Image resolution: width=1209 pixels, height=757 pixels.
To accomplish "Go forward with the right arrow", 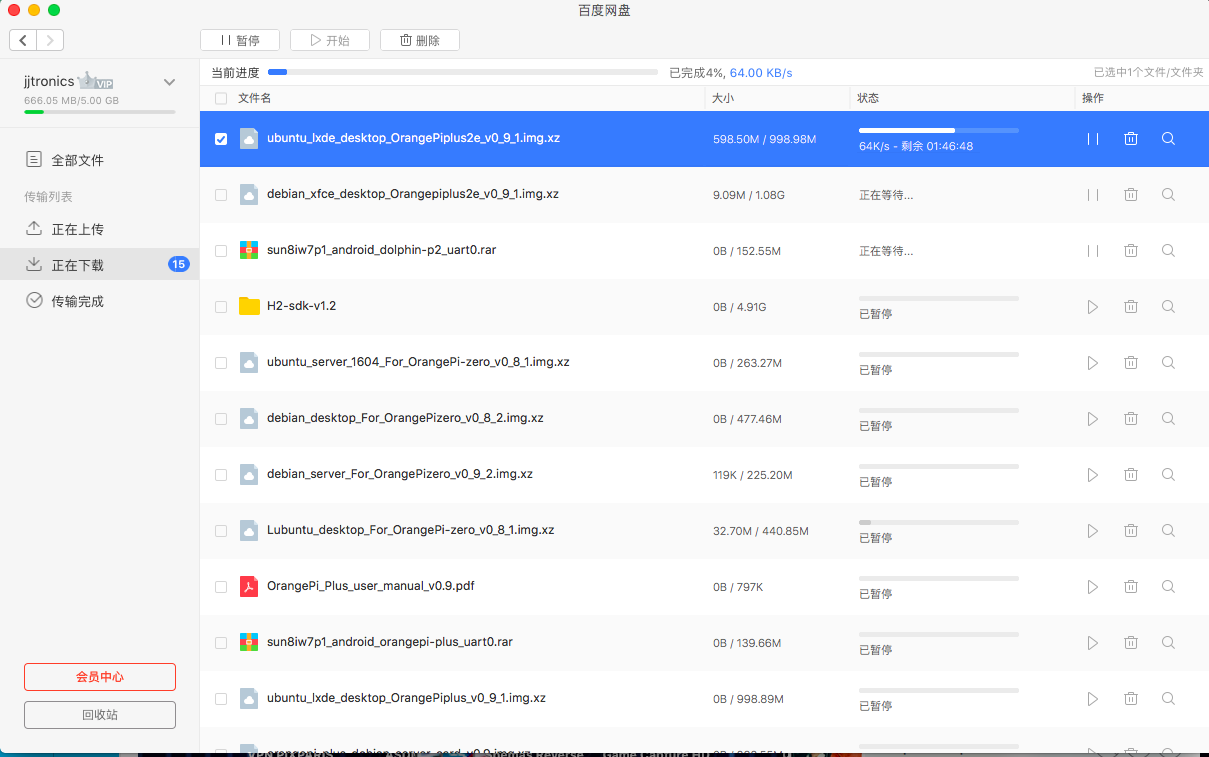I will [x=50, y=40].
